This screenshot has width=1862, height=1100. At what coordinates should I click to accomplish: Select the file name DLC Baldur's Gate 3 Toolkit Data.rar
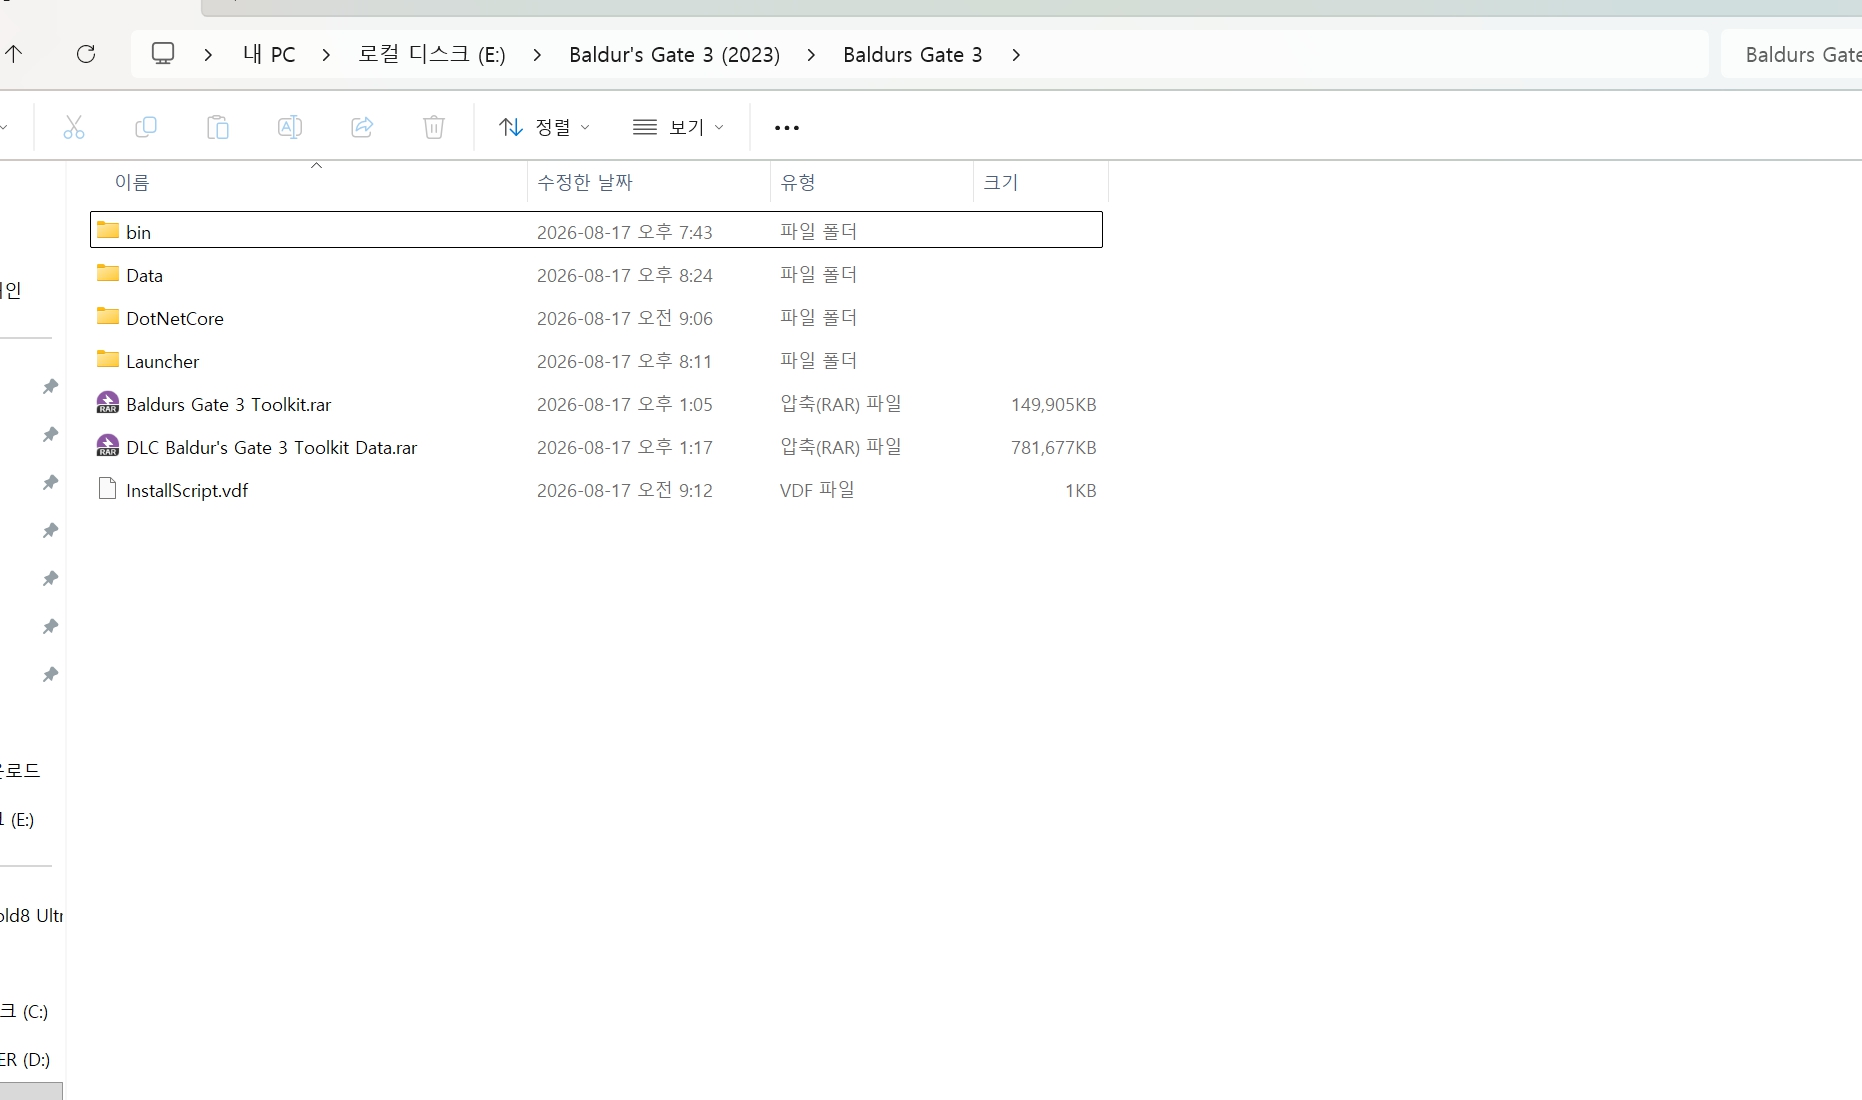tap(272, 447)
